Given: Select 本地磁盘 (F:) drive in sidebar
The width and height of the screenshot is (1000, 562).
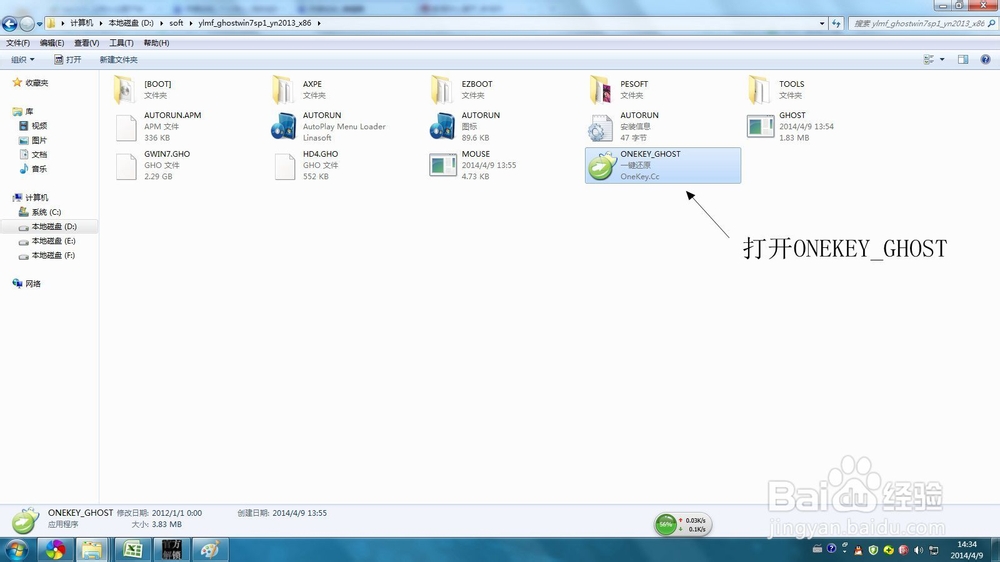Looking at the screenshot, I should [47, 255].
